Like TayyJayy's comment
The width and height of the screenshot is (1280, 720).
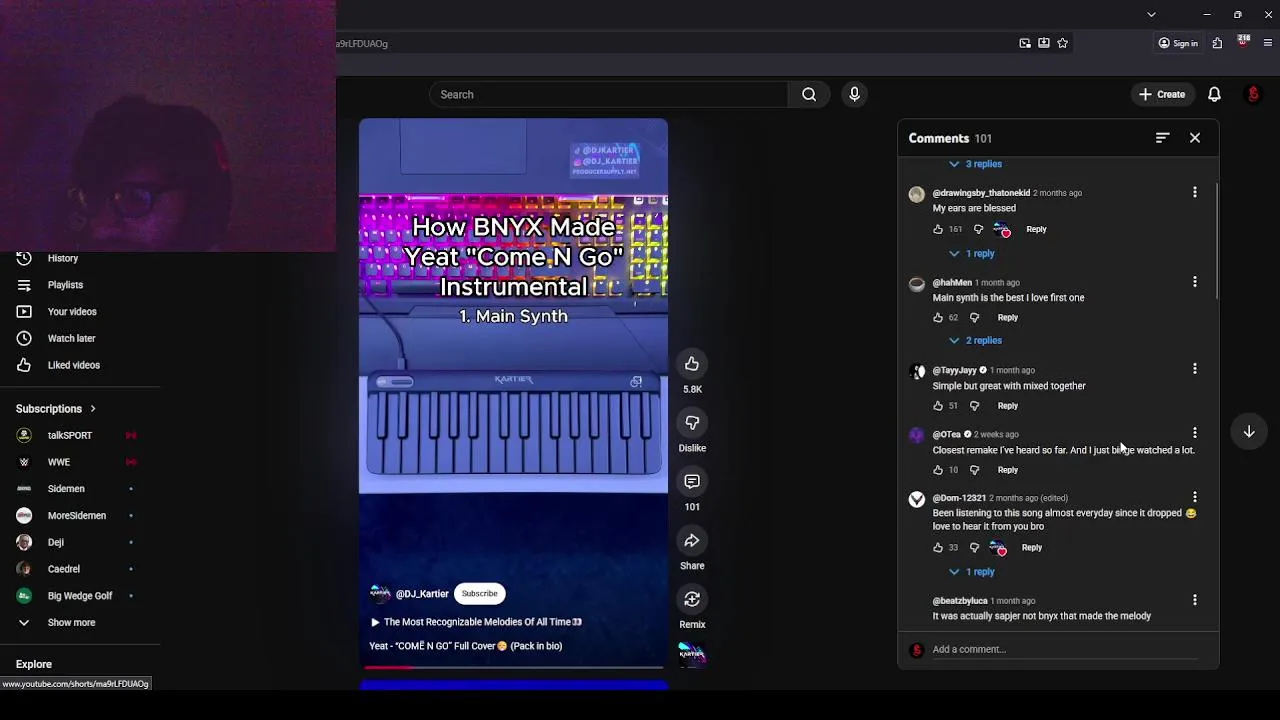[938, 406]
